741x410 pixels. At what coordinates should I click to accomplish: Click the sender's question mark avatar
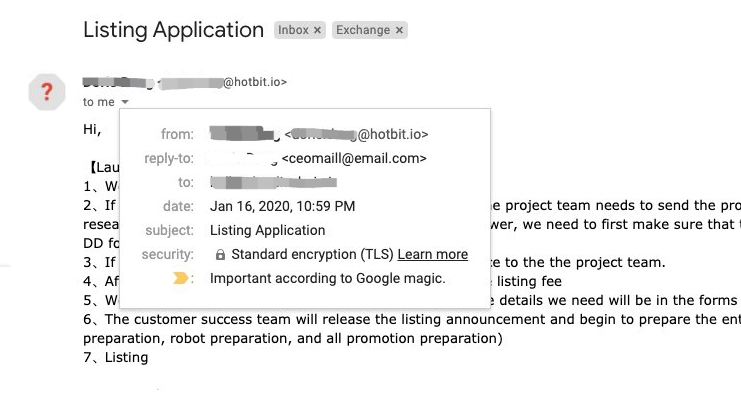[x=46, y=93]
